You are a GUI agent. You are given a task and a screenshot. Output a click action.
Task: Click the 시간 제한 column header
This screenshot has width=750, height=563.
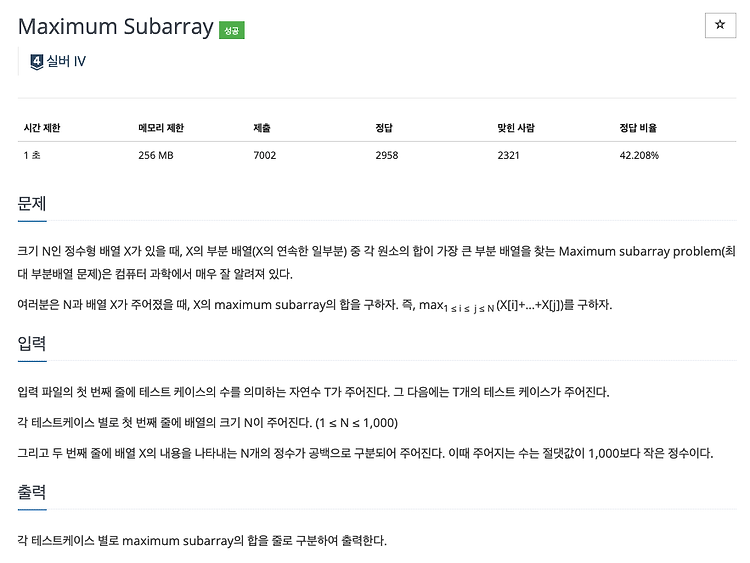(x=42, y=128)
